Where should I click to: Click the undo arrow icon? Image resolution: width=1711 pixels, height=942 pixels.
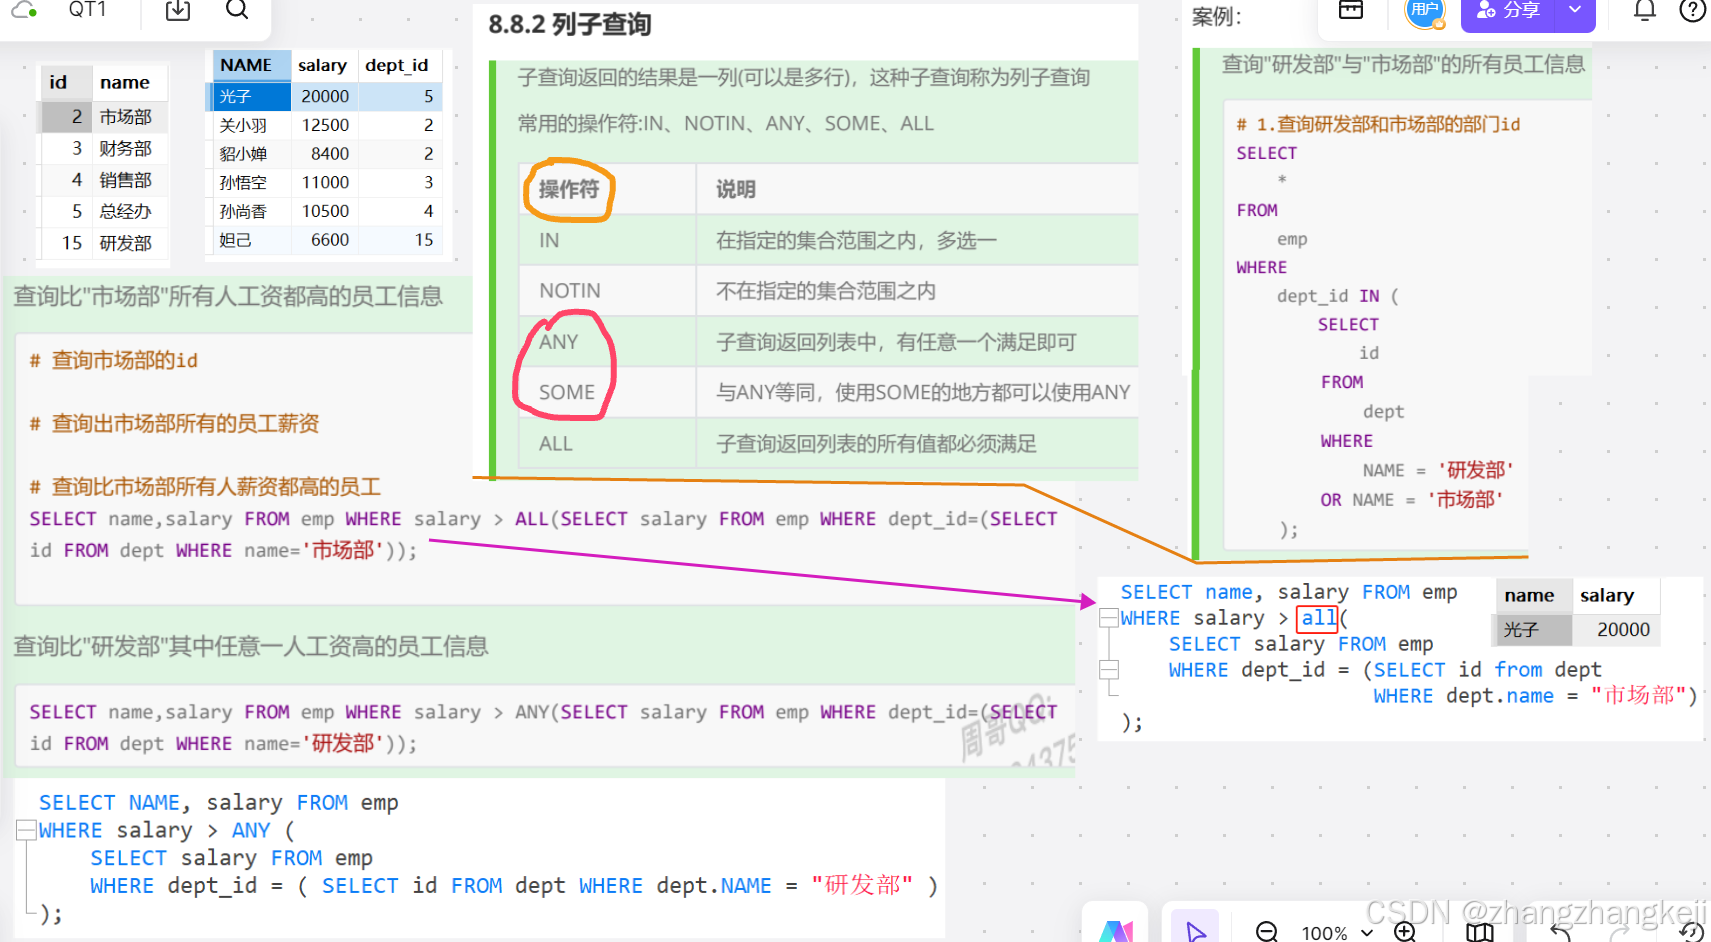click(1562, 930)
